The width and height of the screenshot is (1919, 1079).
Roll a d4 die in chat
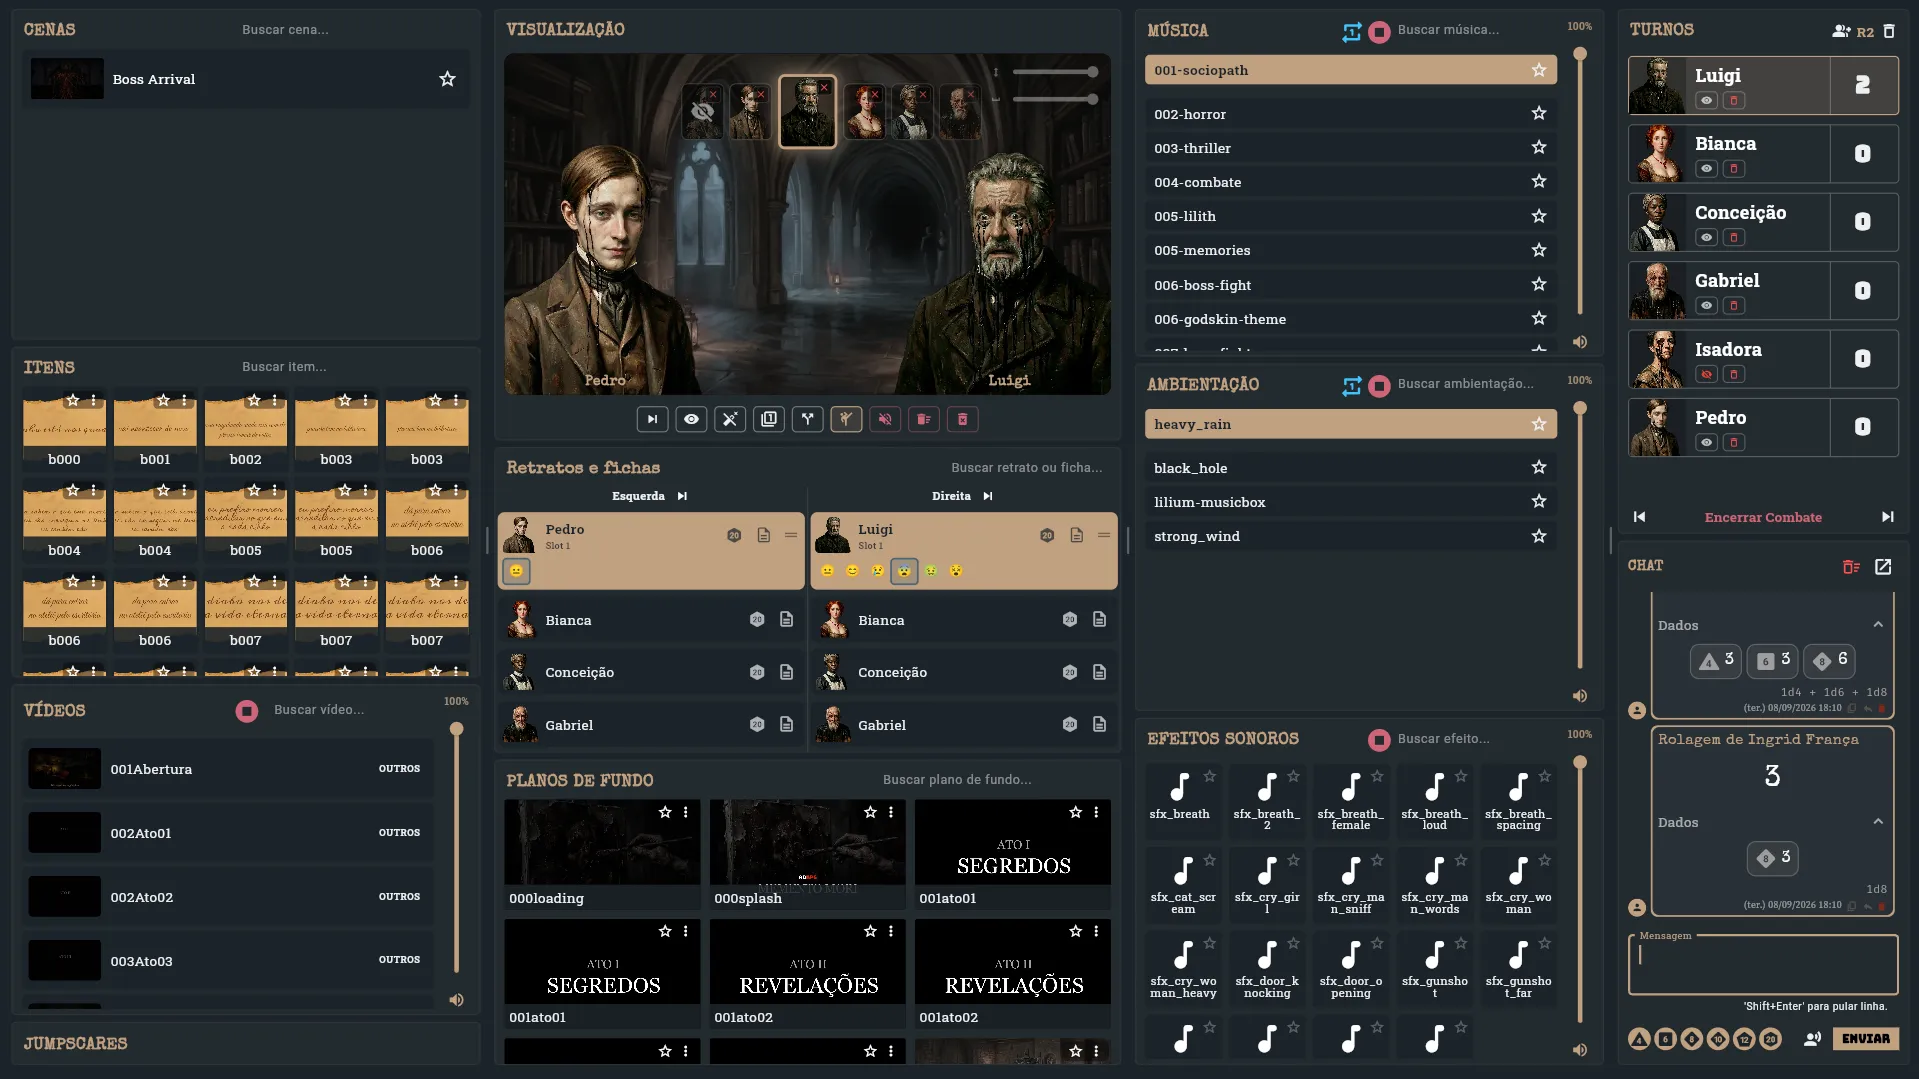(x=1639, y=1039)
